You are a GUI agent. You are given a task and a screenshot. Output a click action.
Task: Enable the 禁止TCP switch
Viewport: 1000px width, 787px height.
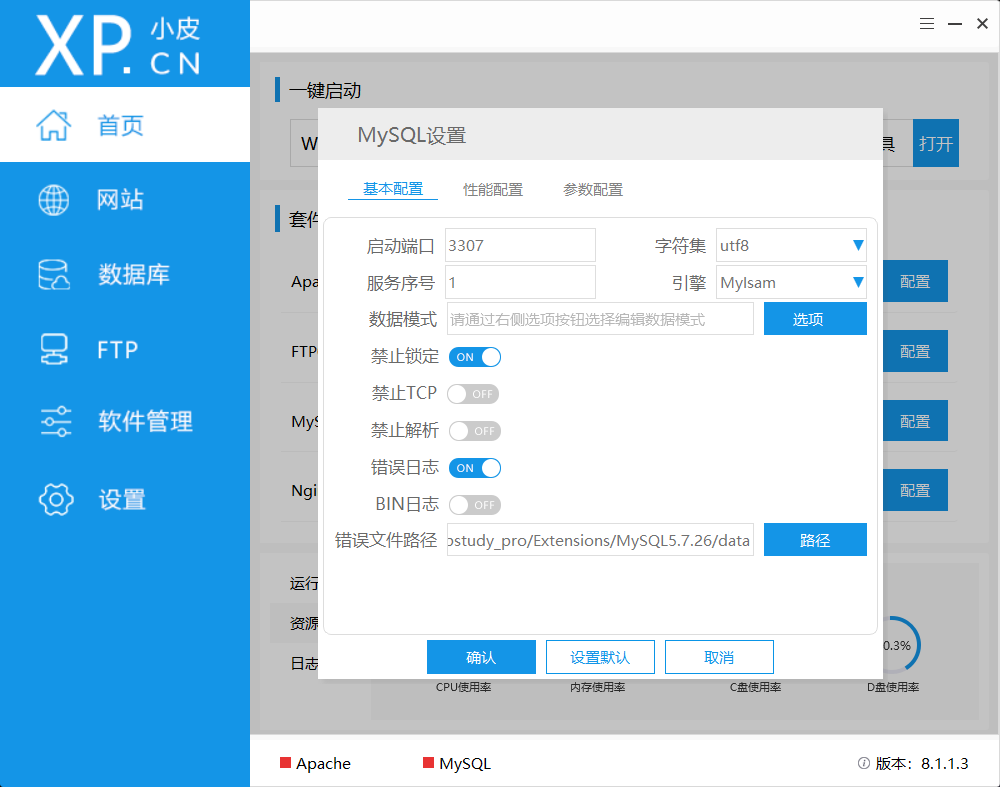coord(472,393)
